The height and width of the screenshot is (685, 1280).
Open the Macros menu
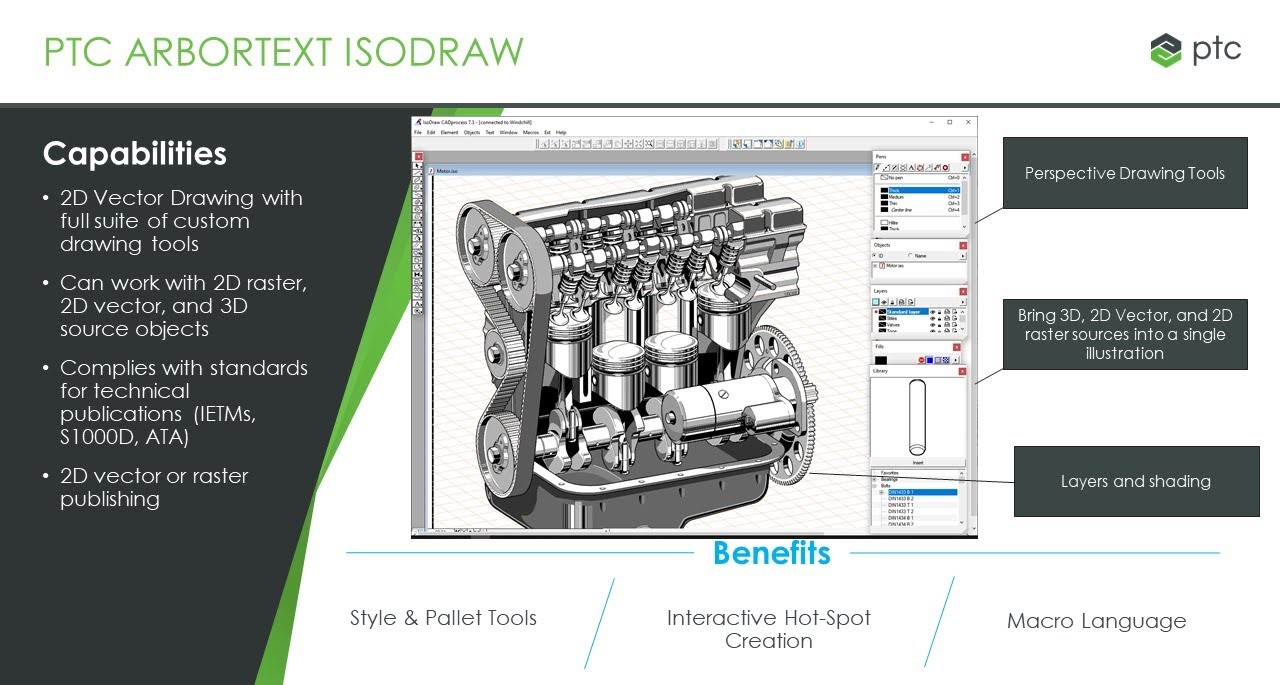(x=531, y=132)
